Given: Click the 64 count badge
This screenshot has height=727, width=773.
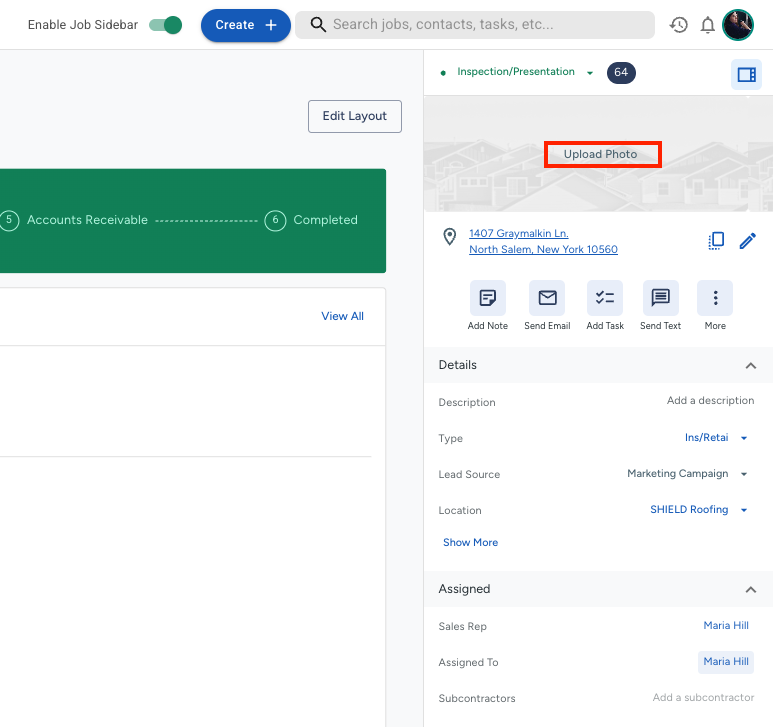Looking at the screenshot, I should [x=621, y=72].
